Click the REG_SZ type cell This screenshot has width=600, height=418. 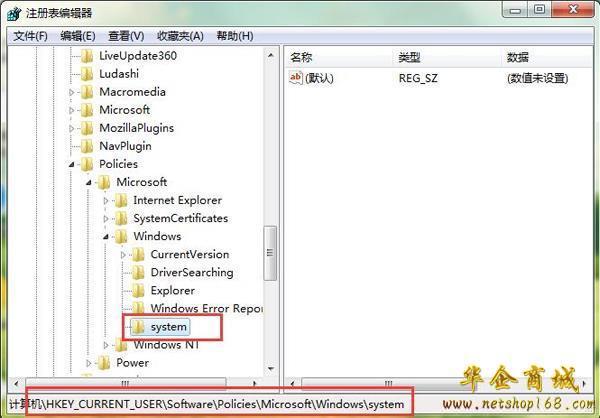click(x=418, y=78)
